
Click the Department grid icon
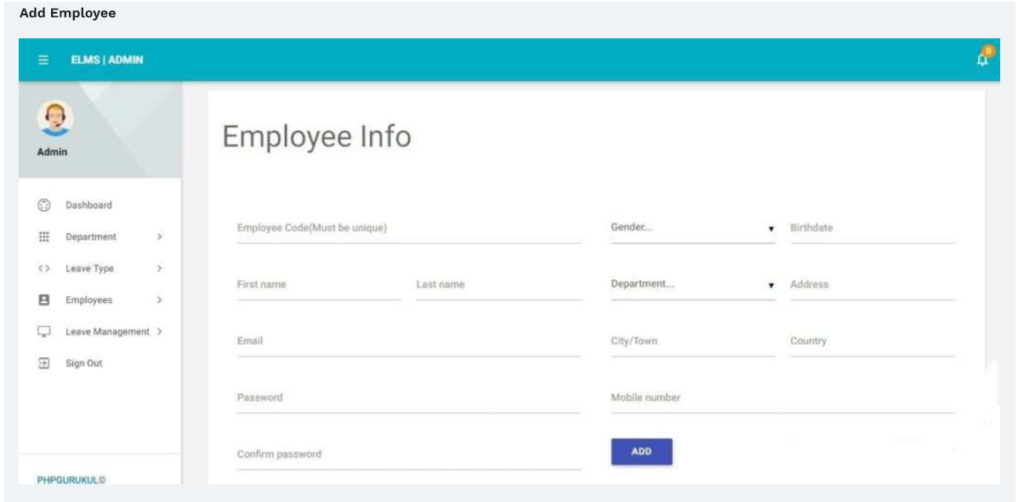[44, 236]
